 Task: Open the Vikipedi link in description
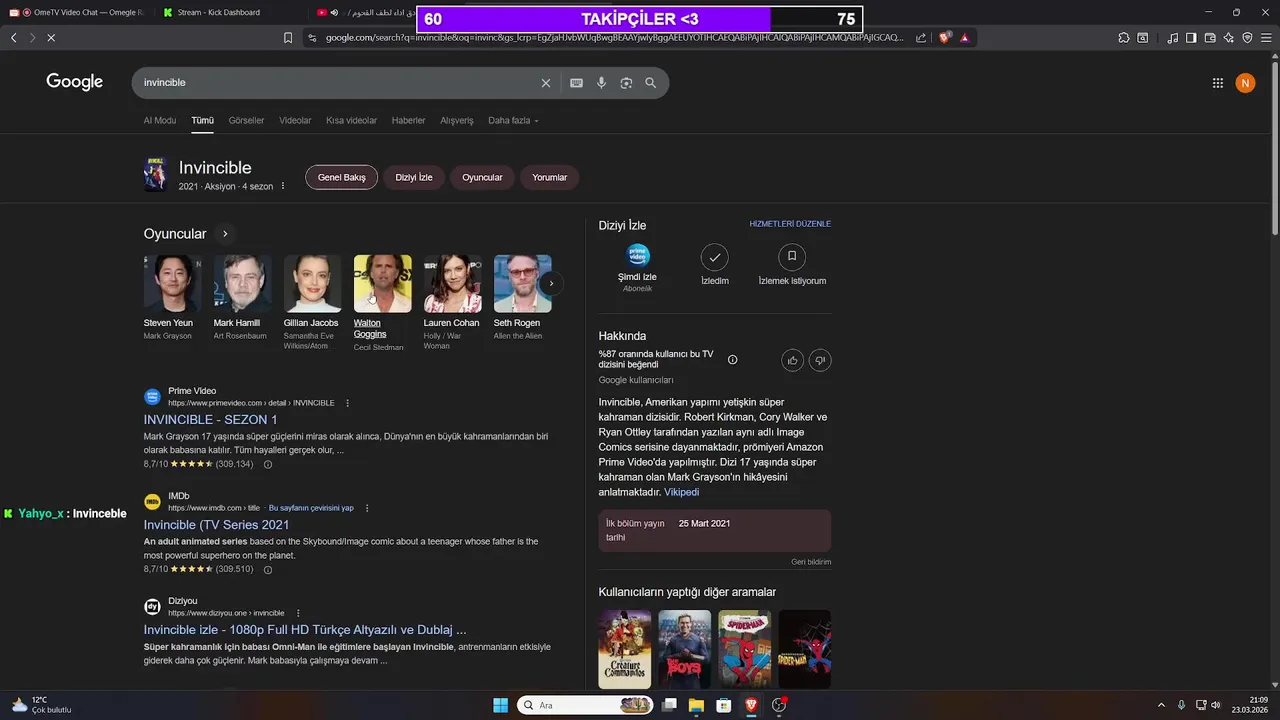[x=682, y=492]
